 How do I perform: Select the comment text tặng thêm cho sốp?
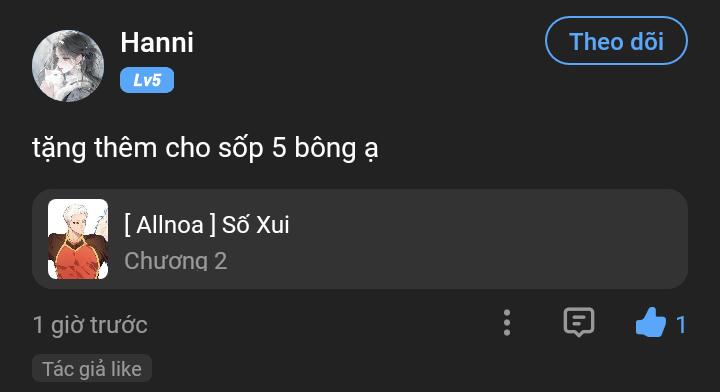pos(148,148)
